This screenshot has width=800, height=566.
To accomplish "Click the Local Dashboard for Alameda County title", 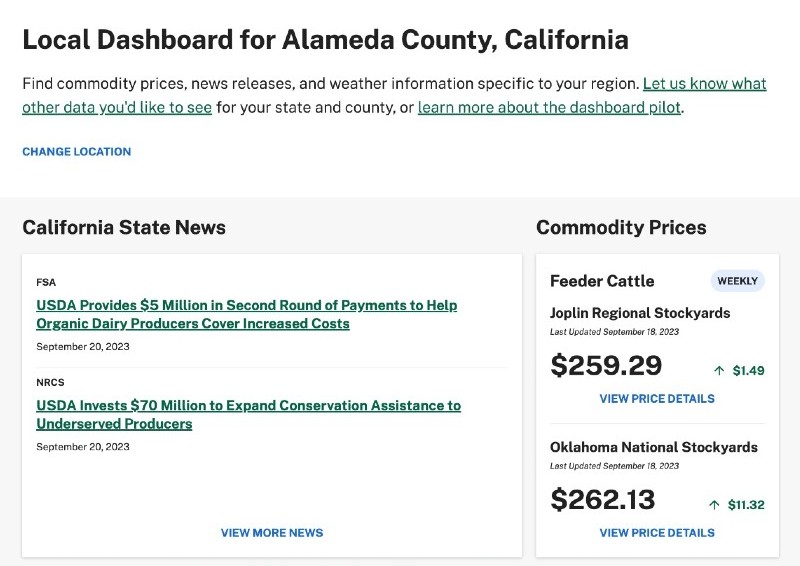I will point(325,40).
